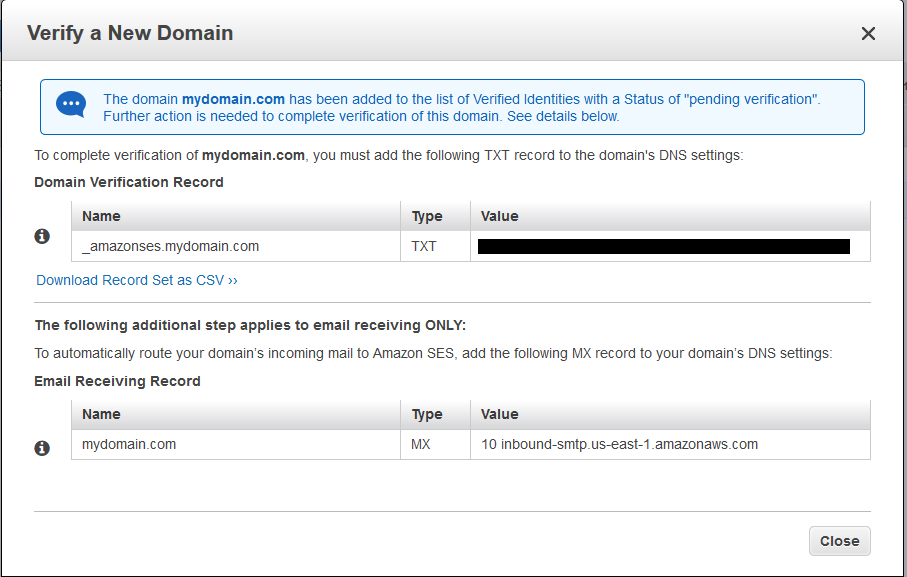This screenshot has width=907, height=577.
Task: Click the speech bubble notification icon
Action: coord(71,105)
